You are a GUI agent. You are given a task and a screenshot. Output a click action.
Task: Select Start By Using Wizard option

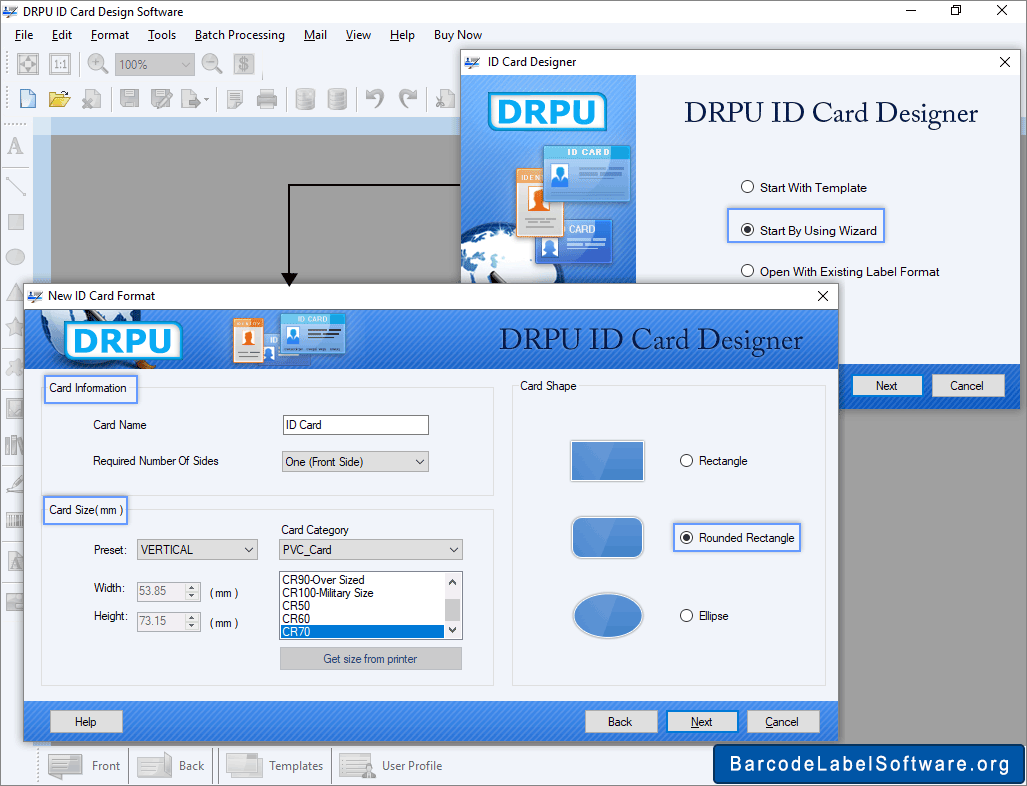pyautogui.click(x=747, y=230)
